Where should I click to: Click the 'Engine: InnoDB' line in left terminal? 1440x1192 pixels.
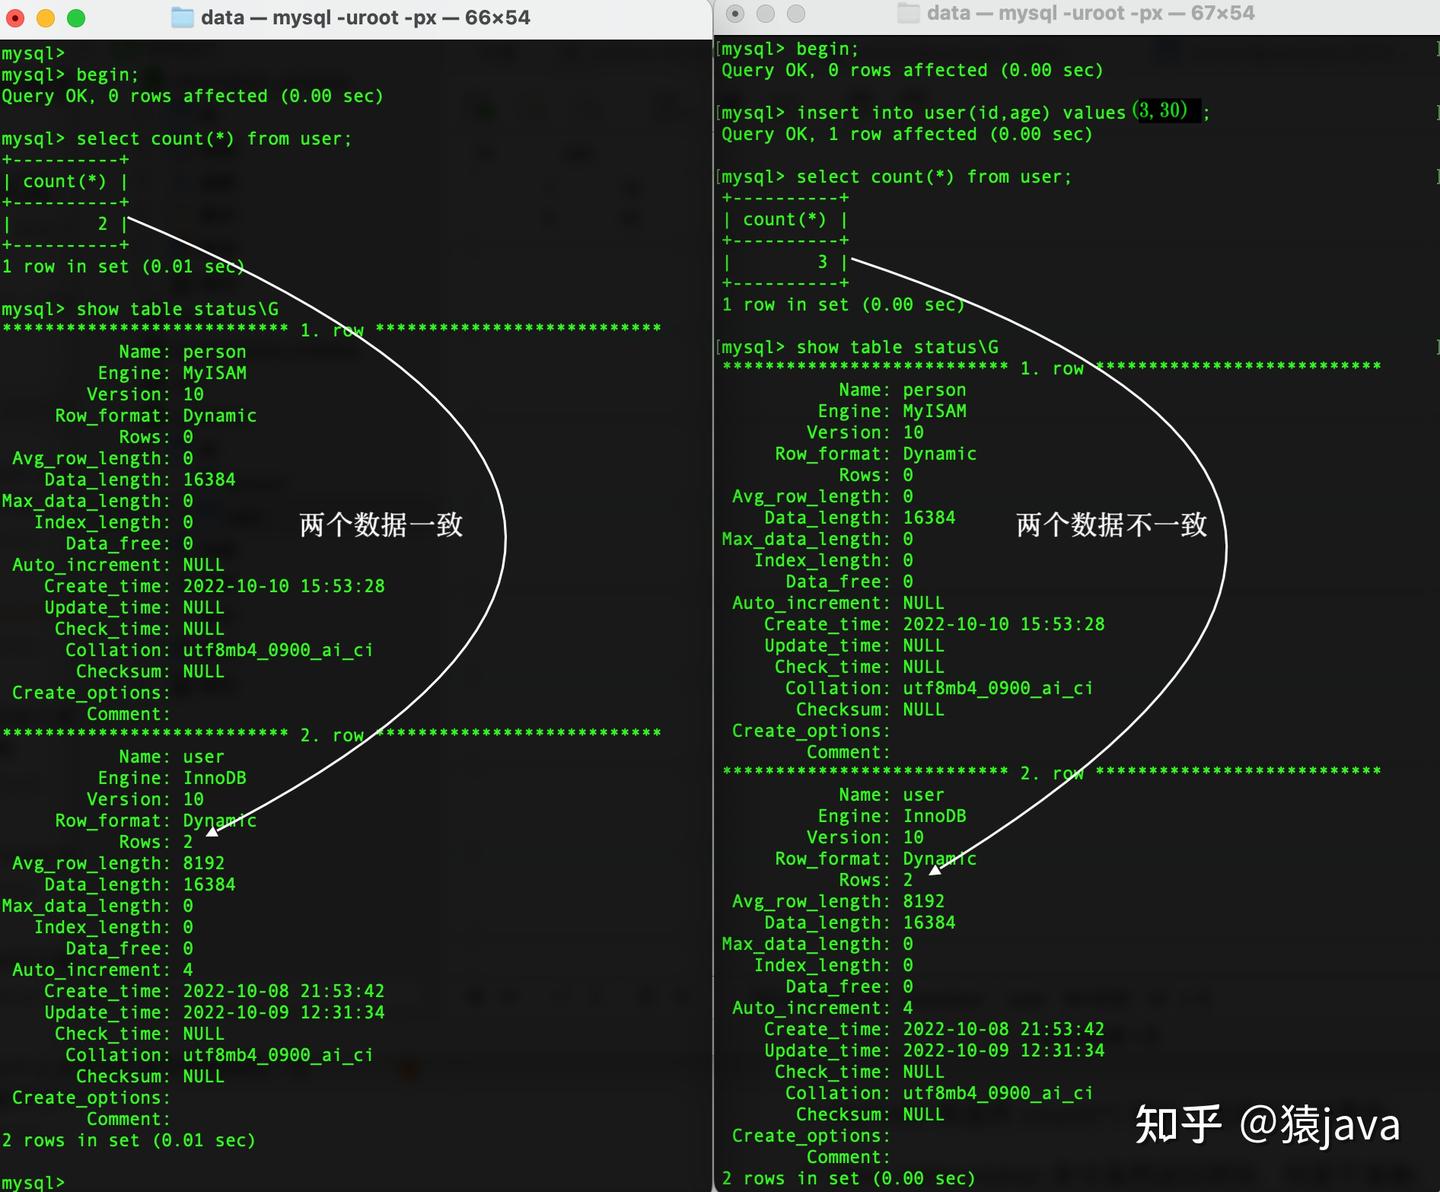pyautogui.click(x=172, y=777)
